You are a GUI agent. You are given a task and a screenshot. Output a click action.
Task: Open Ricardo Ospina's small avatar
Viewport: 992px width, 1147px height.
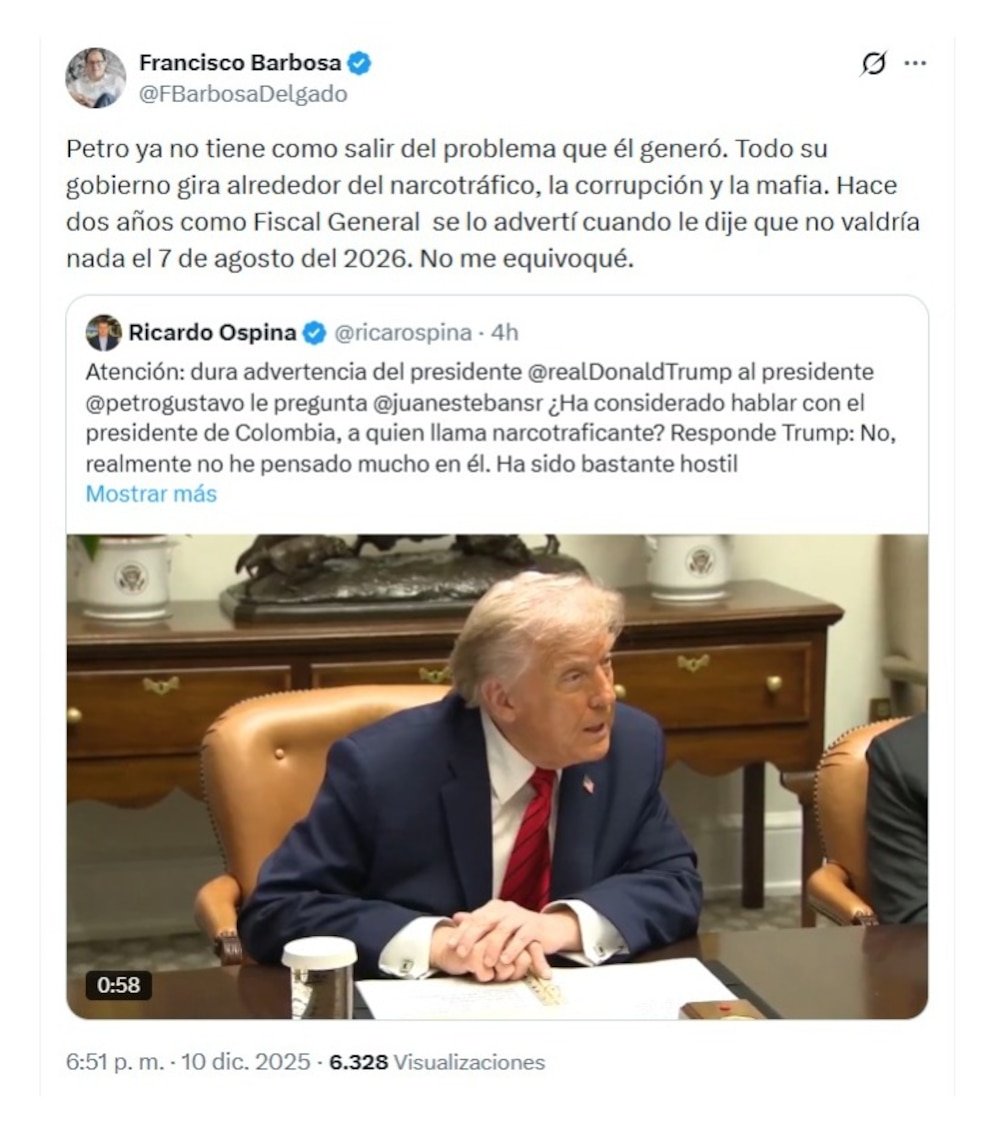tap(103, 333)
